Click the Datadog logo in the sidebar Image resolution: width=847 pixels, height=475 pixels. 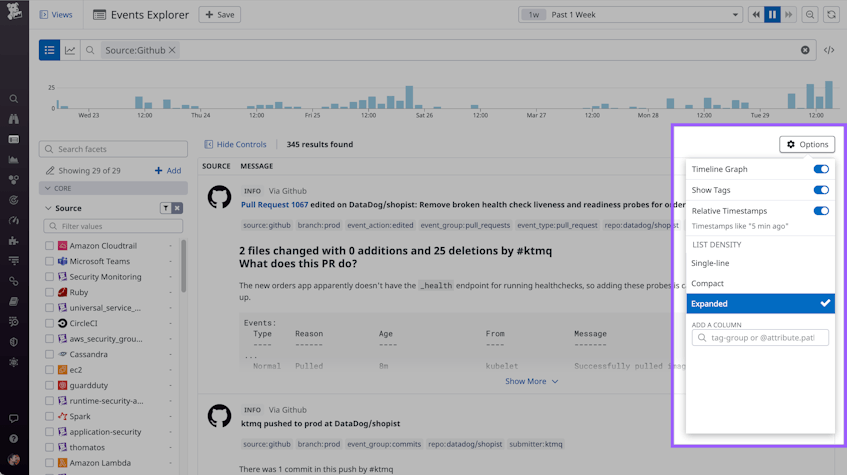pyautogui.click(x=14, y=11)
